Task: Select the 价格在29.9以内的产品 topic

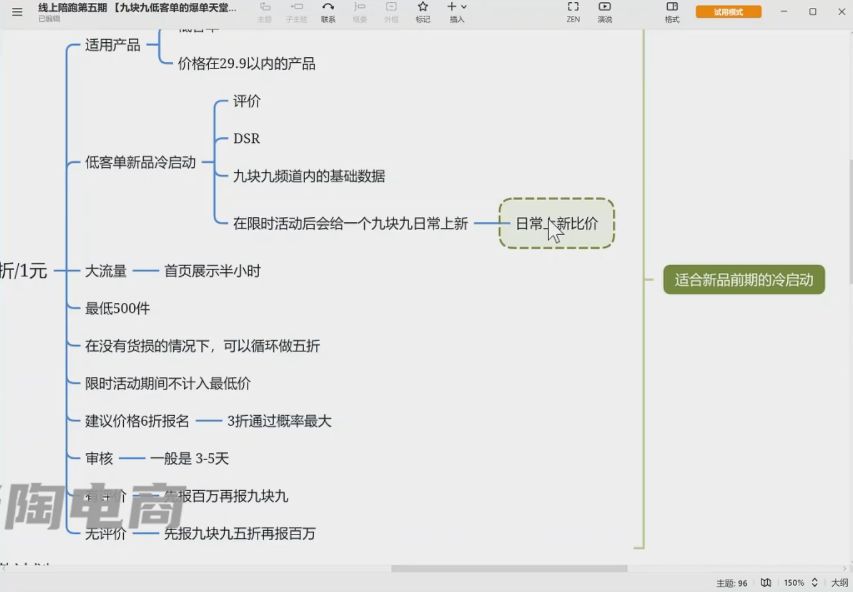Action: click(246, 64)
